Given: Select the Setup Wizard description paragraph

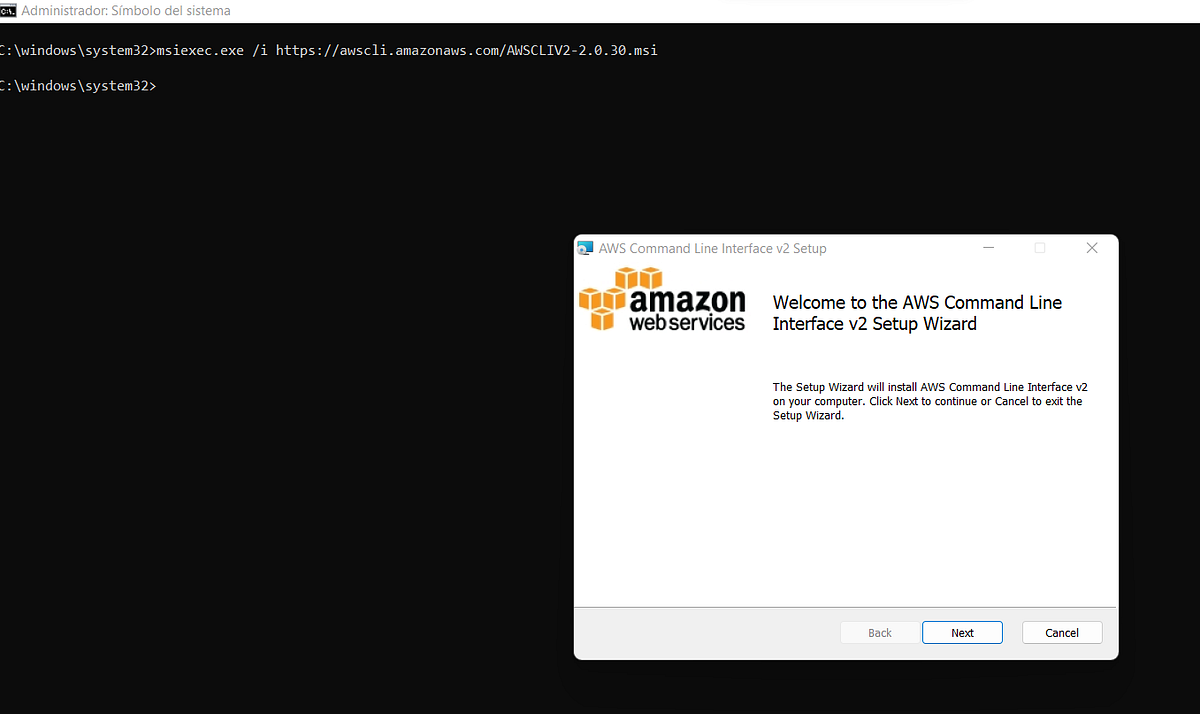Looking at the screenshot, I should tap(929, 400).
